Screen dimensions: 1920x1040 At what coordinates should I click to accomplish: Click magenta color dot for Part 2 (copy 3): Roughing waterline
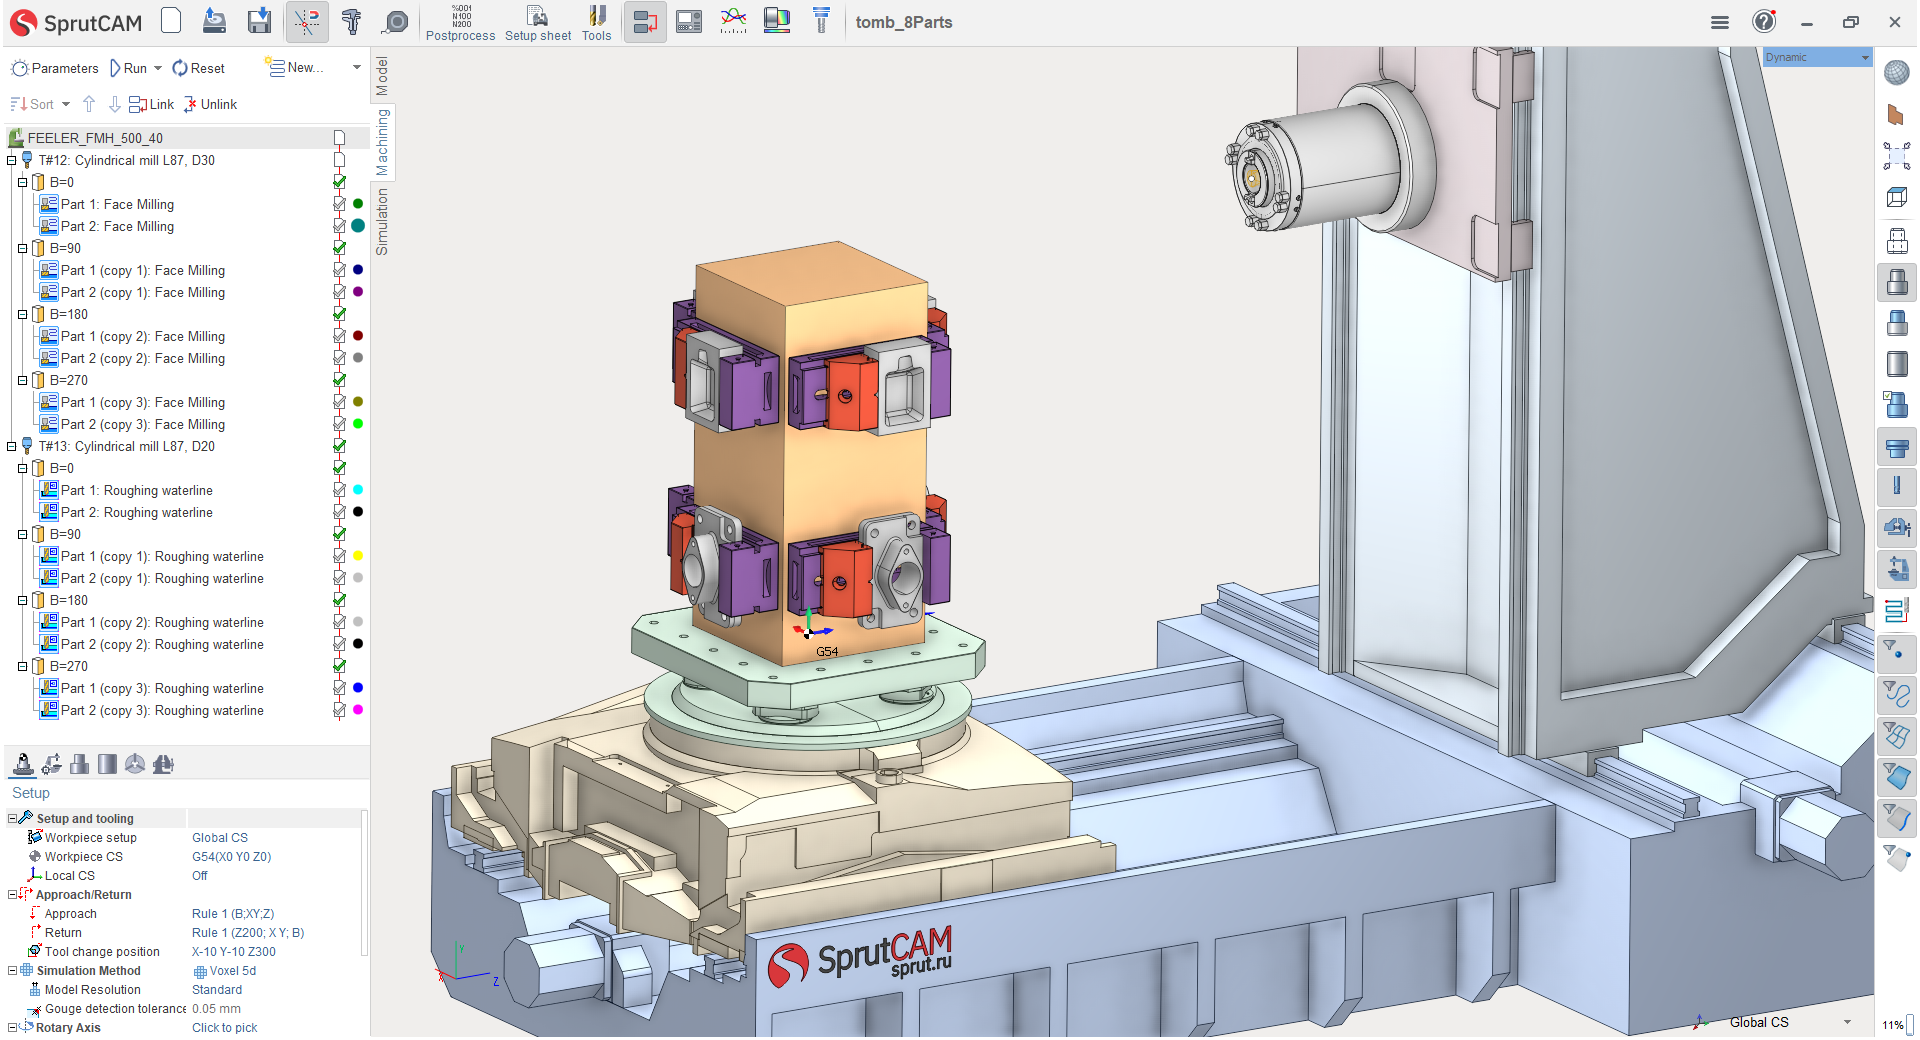click(358, 710)
